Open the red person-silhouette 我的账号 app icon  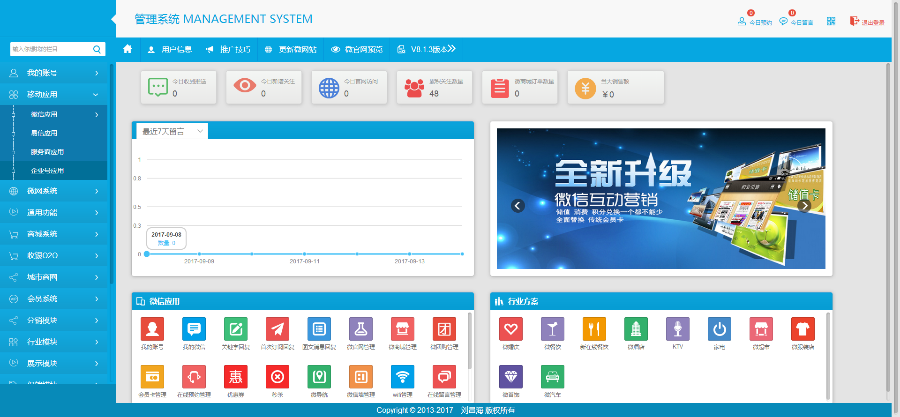click(x=152, y=329)
